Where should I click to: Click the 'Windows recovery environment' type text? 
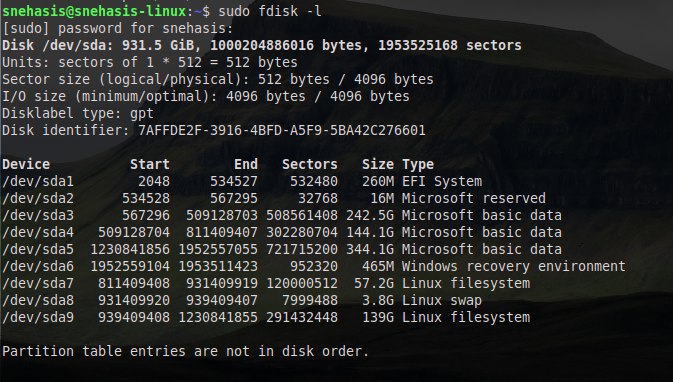514,267
